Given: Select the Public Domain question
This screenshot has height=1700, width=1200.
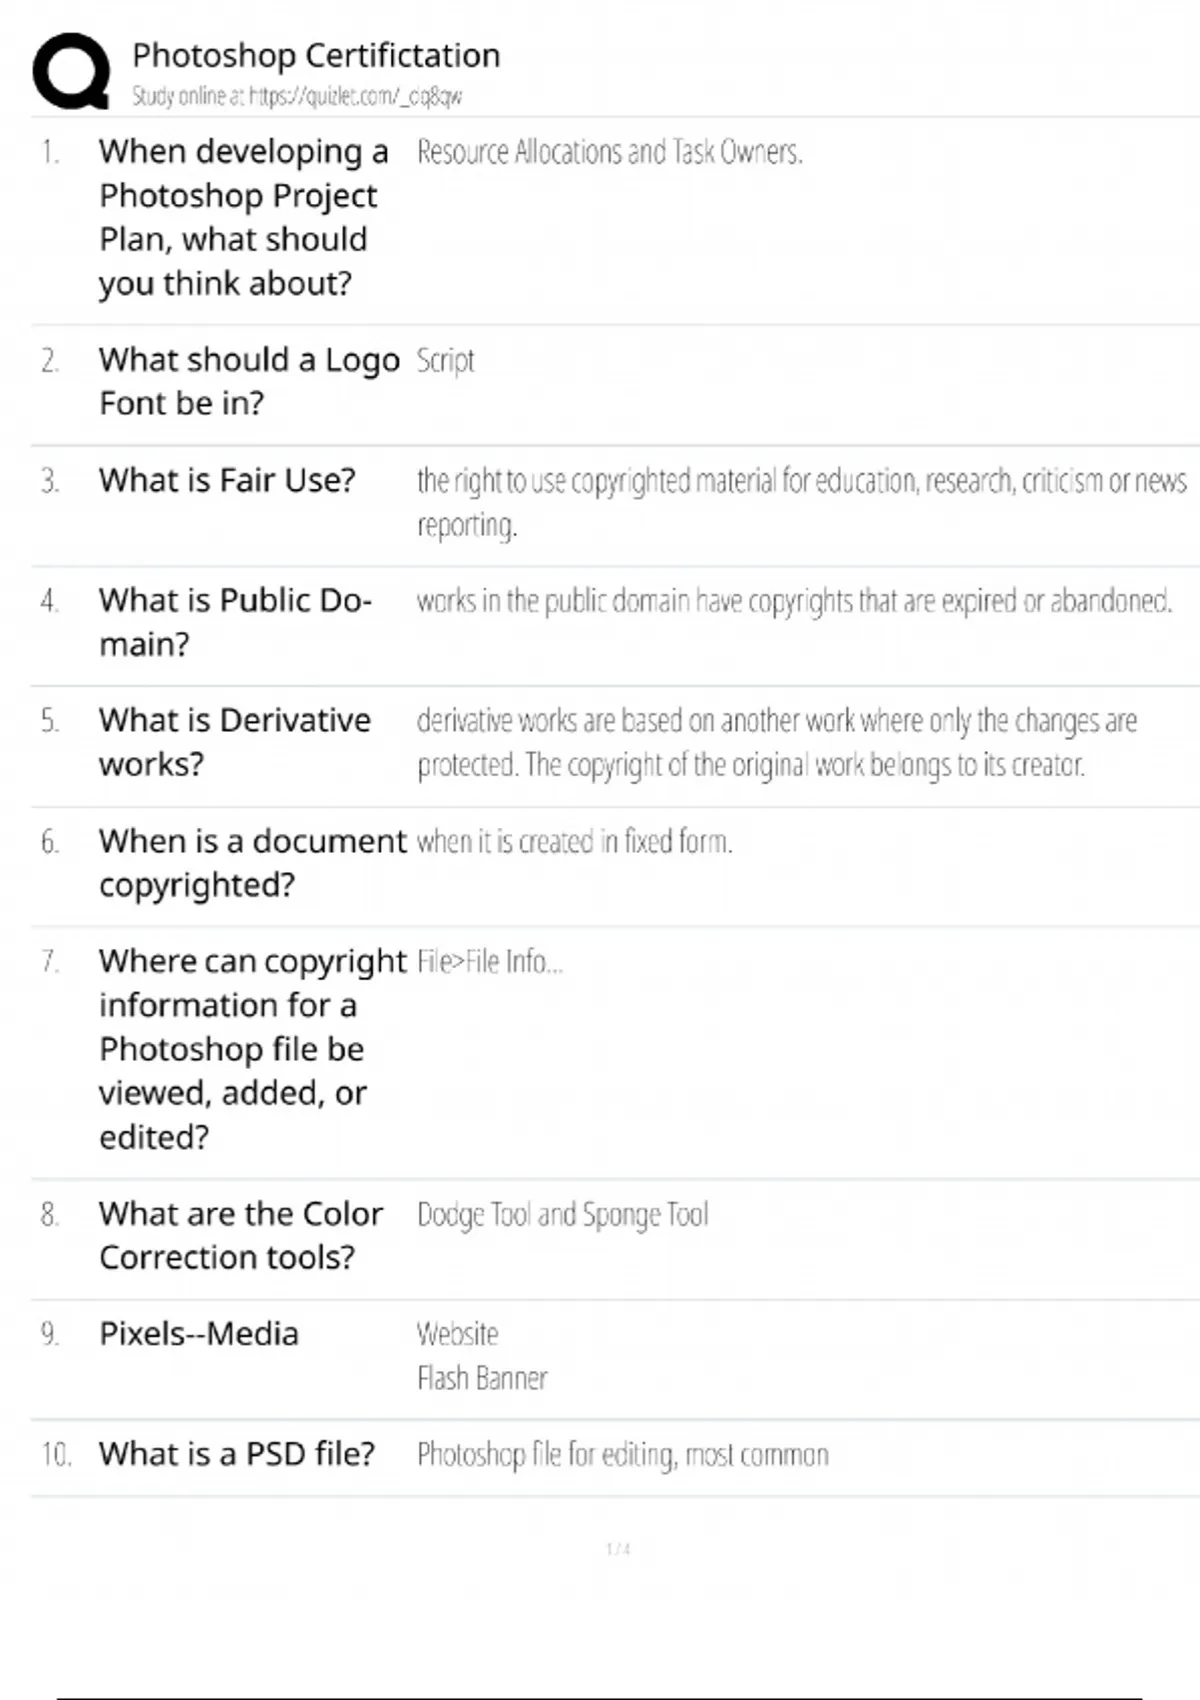Looking at the screenshot, I should click(235, 622).
